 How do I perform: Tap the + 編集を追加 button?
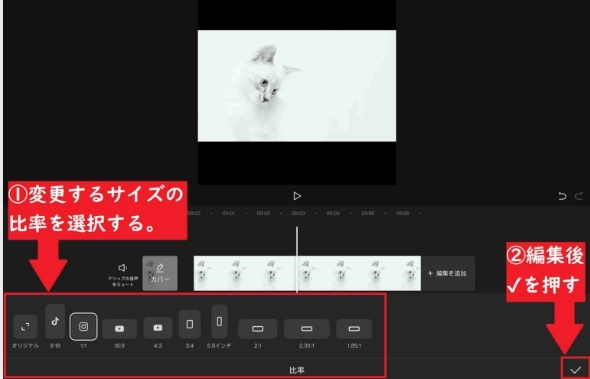(448, 273)
